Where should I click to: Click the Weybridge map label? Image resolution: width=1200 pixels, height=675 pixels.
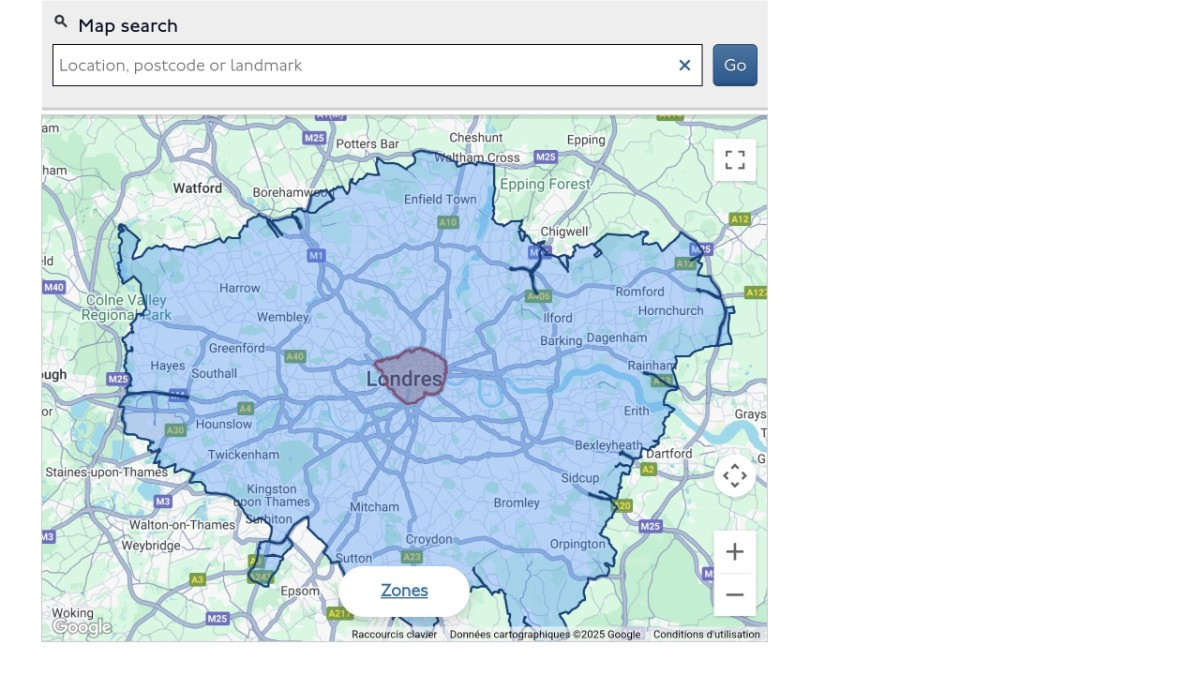point(151,546)
